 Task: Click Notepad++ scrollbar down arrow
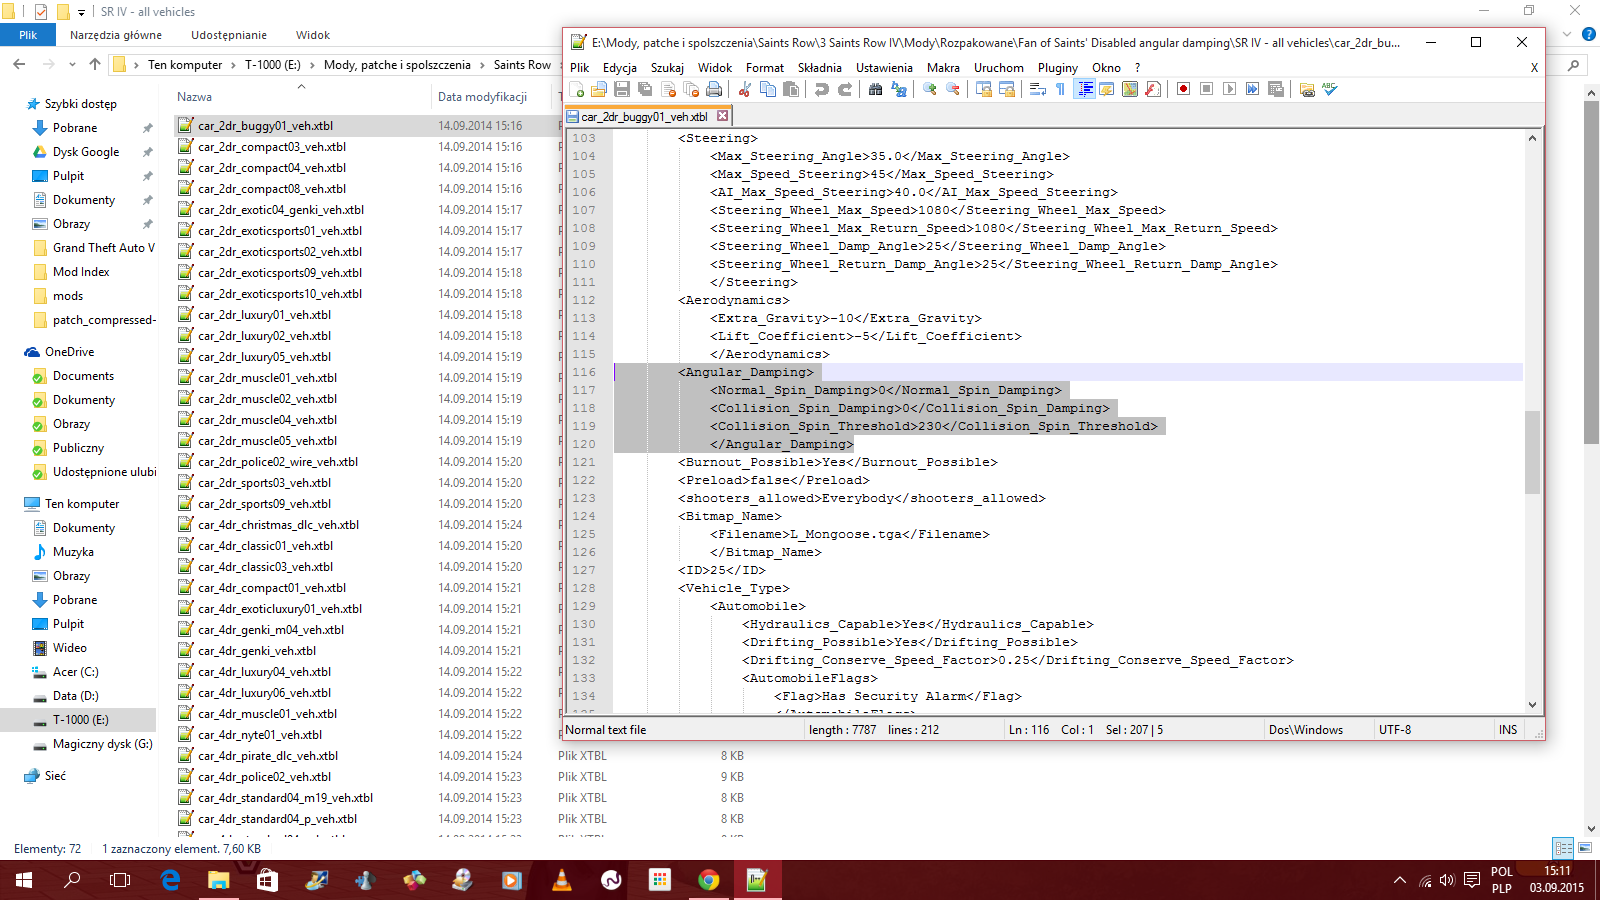point(1532,705)
